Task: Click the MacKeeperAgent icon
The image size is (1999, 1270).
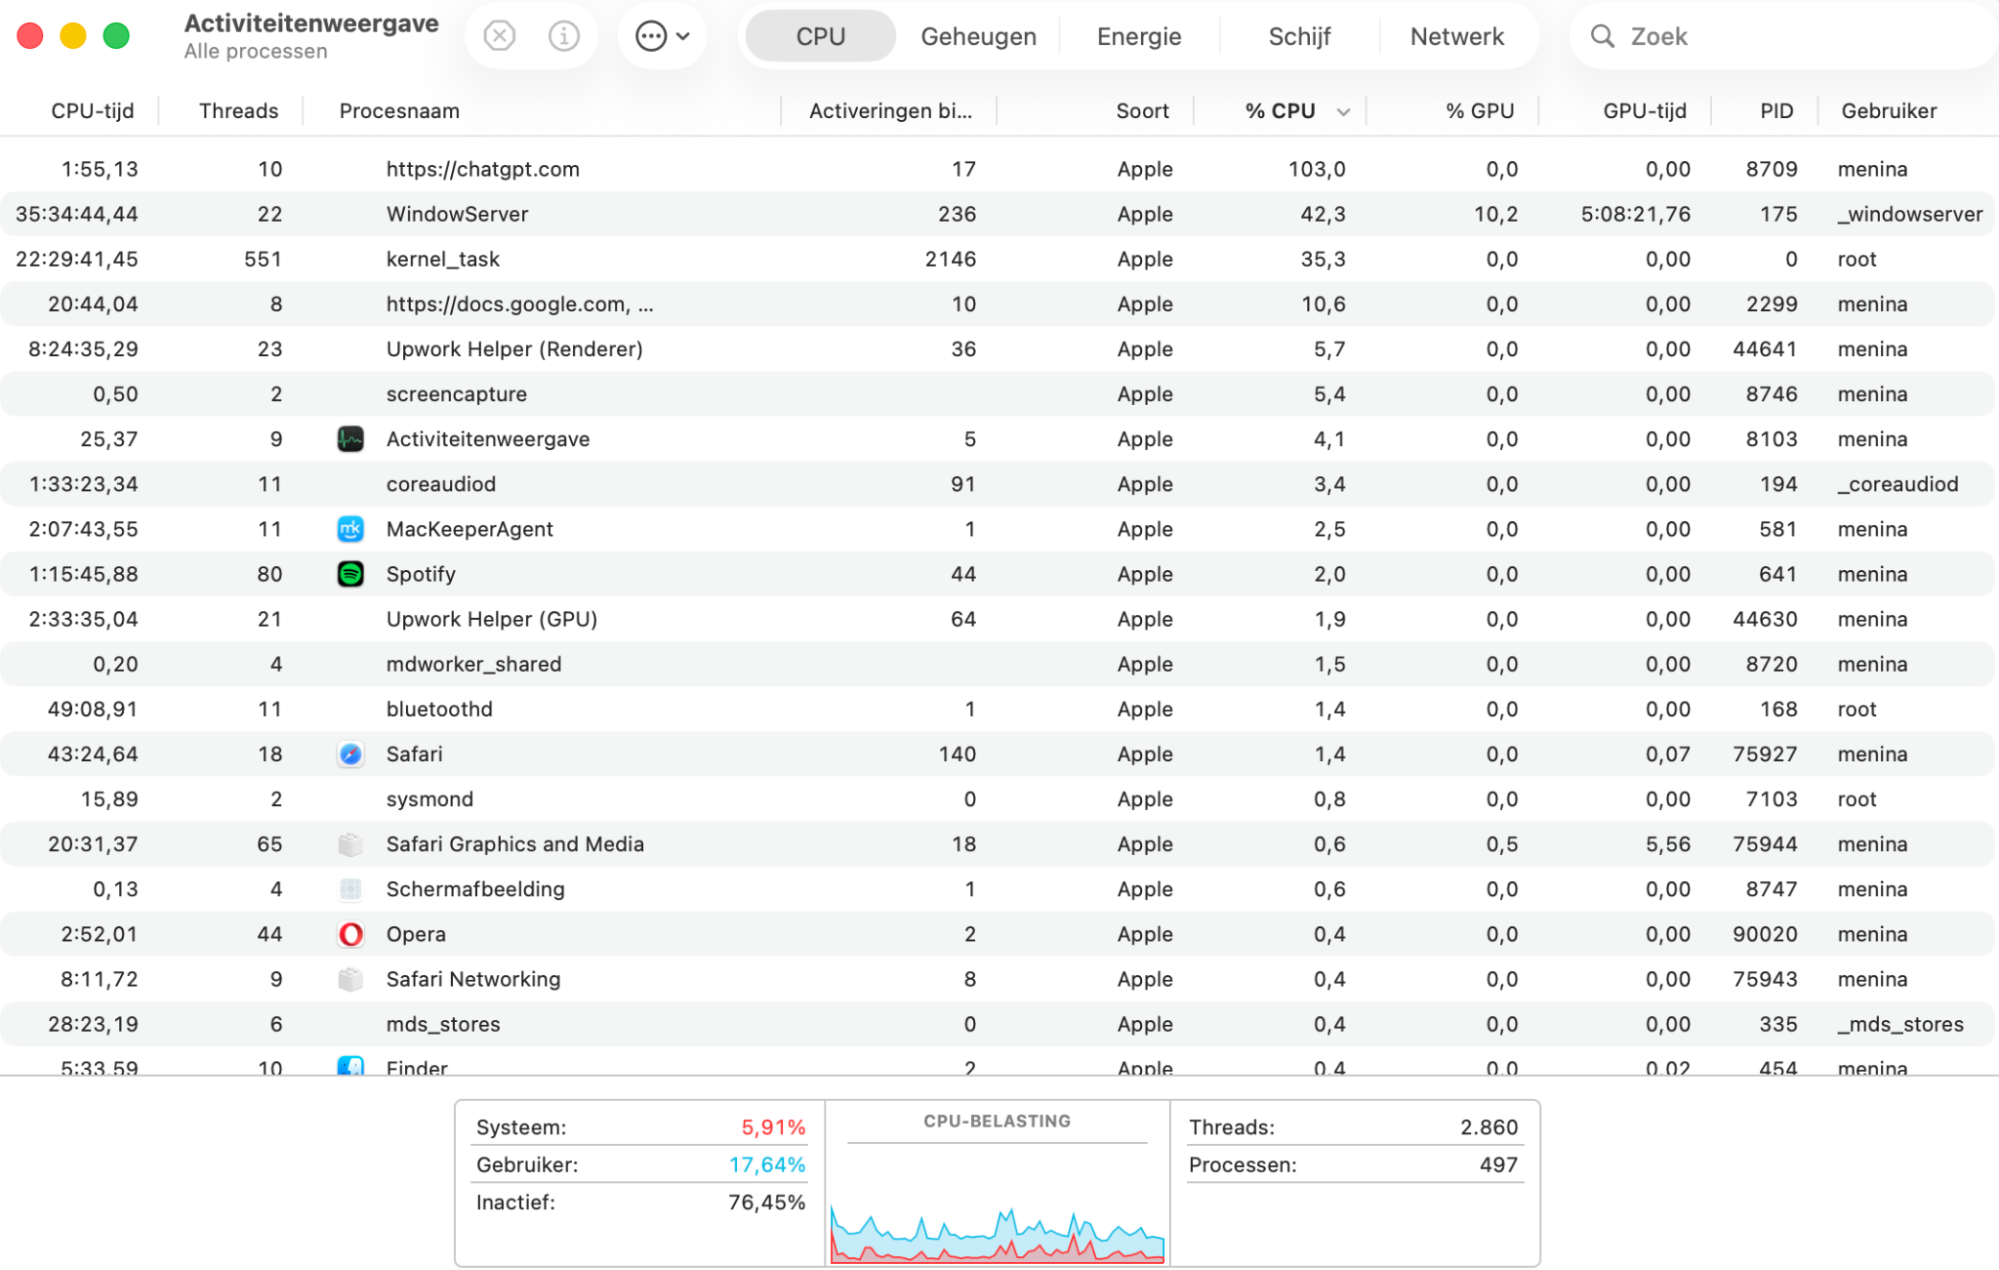Action: click(350, 529)
